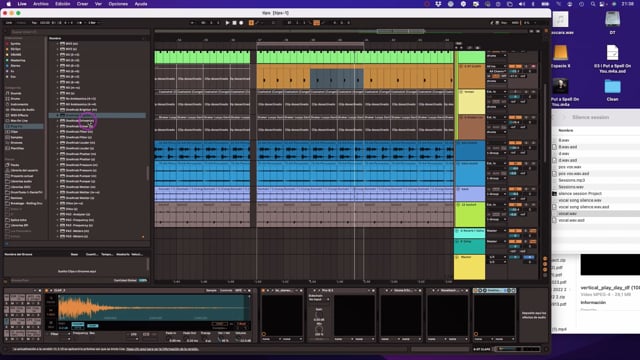The width and height of the screenshot is (640, 360).
Task: Open the Opciones menu
Action: pos(118,4)
